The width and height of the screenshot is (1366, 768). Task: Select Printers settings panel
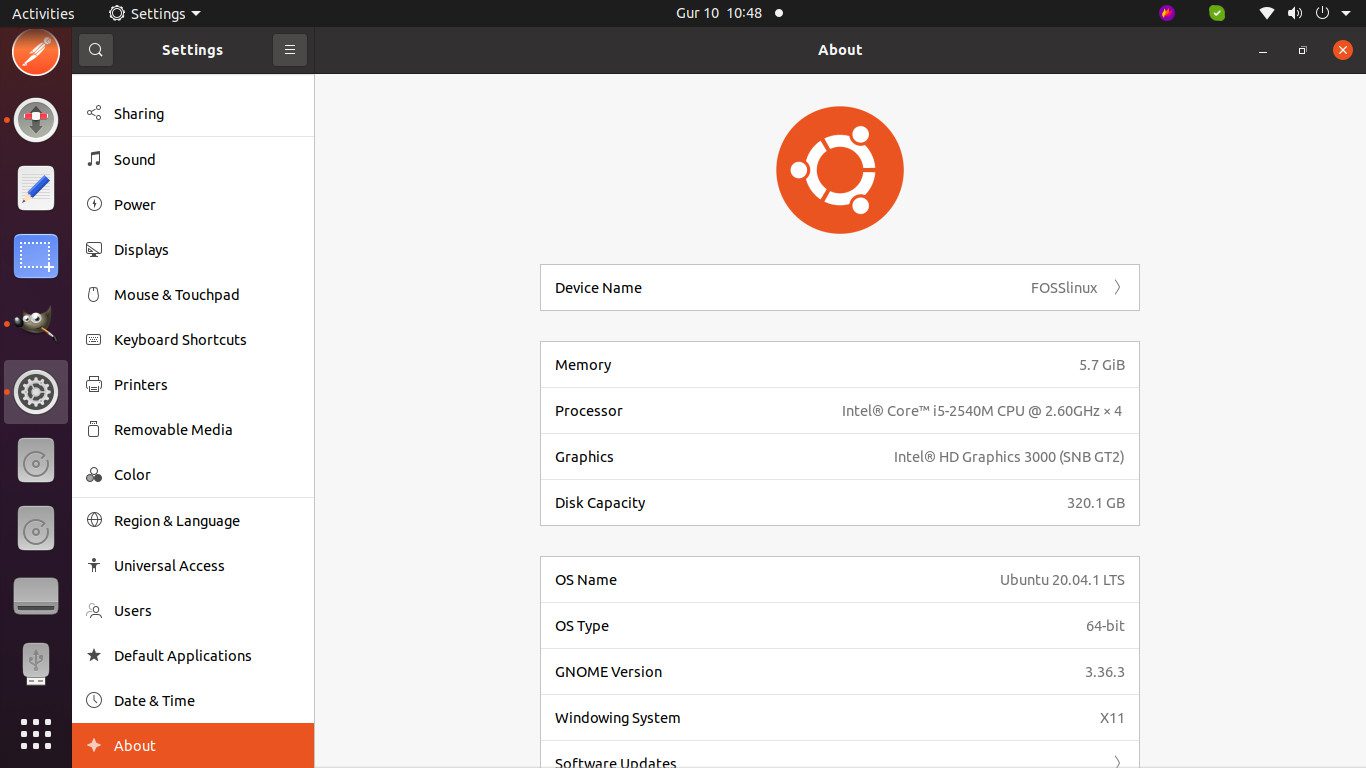(x=193, y=384)
